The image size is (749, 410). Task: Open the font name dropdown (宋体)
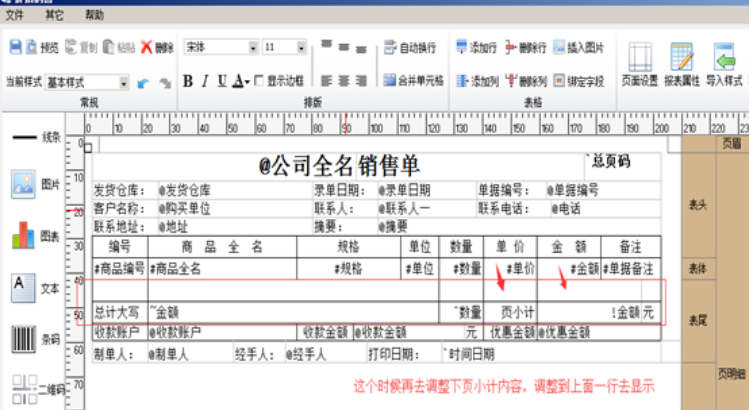click(x=253, y=47)
